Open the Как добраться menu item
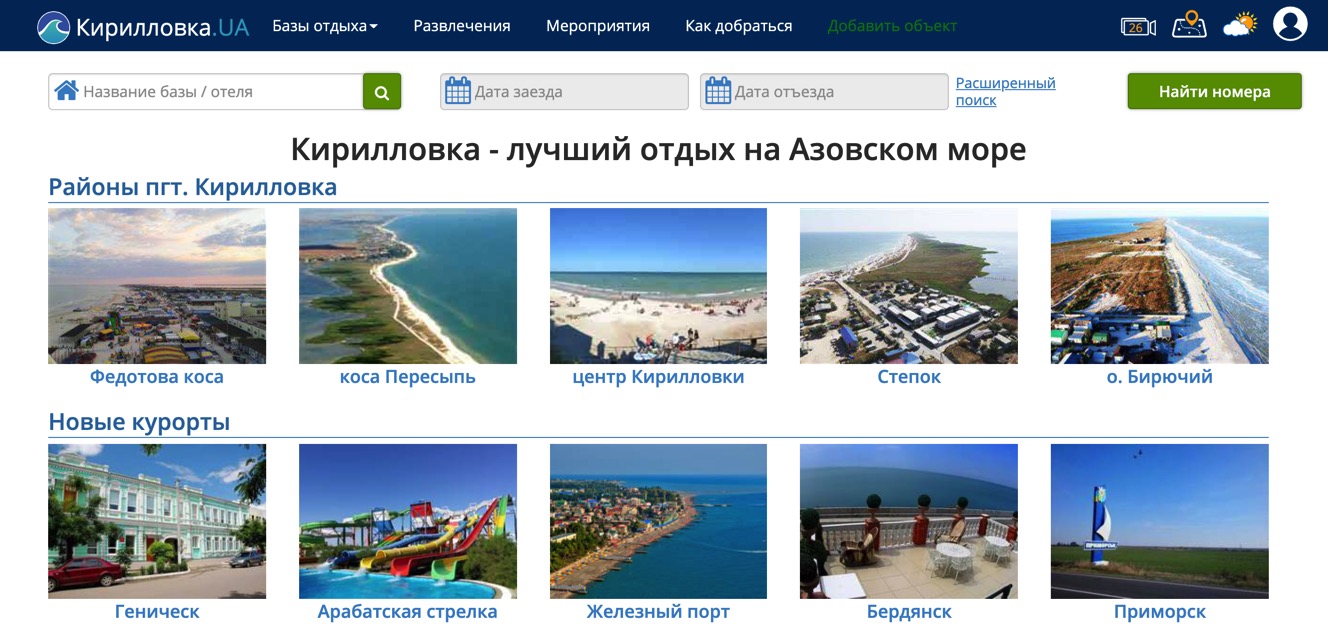1328x644 pixels. (x=739, y=26)
